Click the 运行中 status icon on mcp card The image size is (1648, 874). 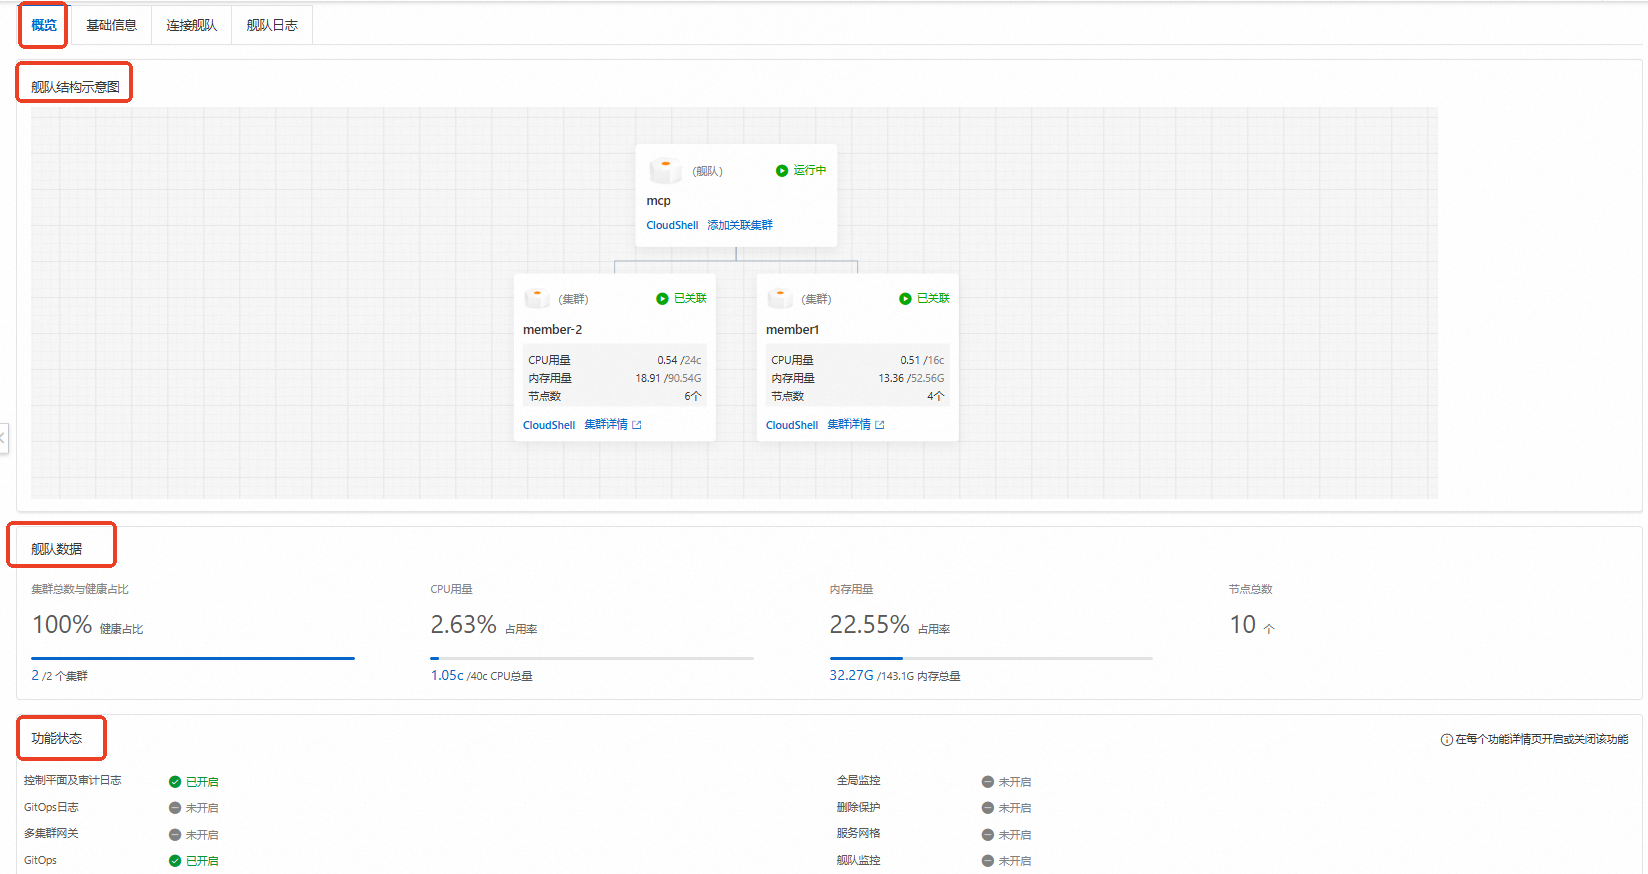(782, 171)
